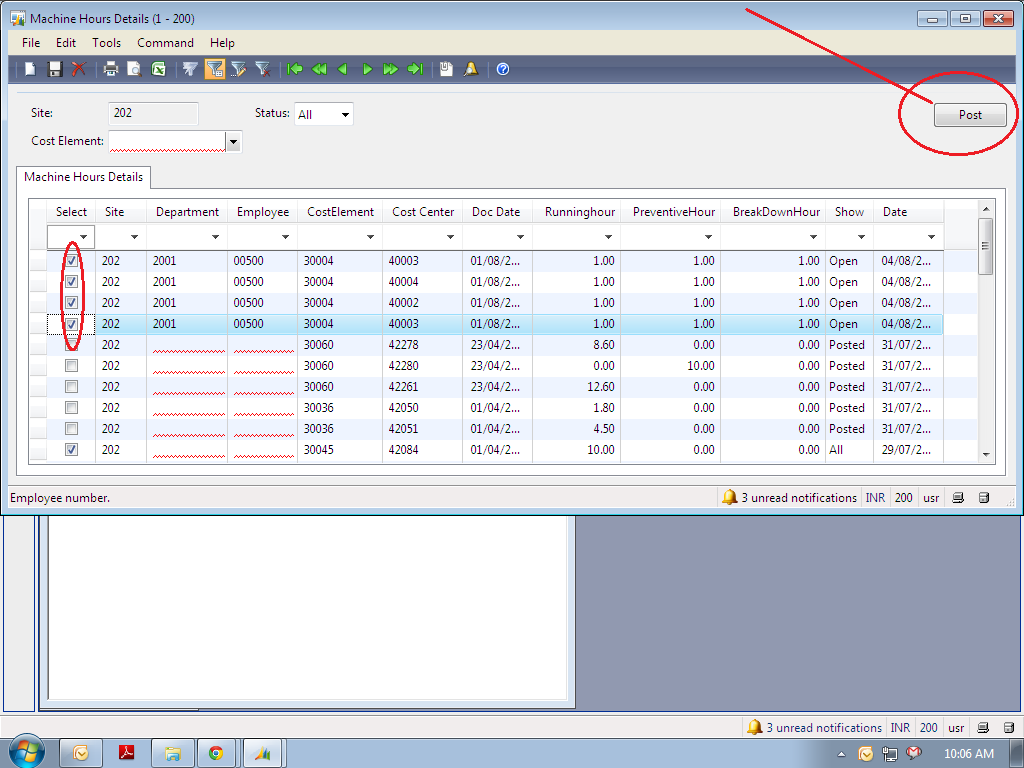This screenshot has width=1024, height=768.
Task: Open Cost Center column filter dropdown
Action: click(450, 236)
